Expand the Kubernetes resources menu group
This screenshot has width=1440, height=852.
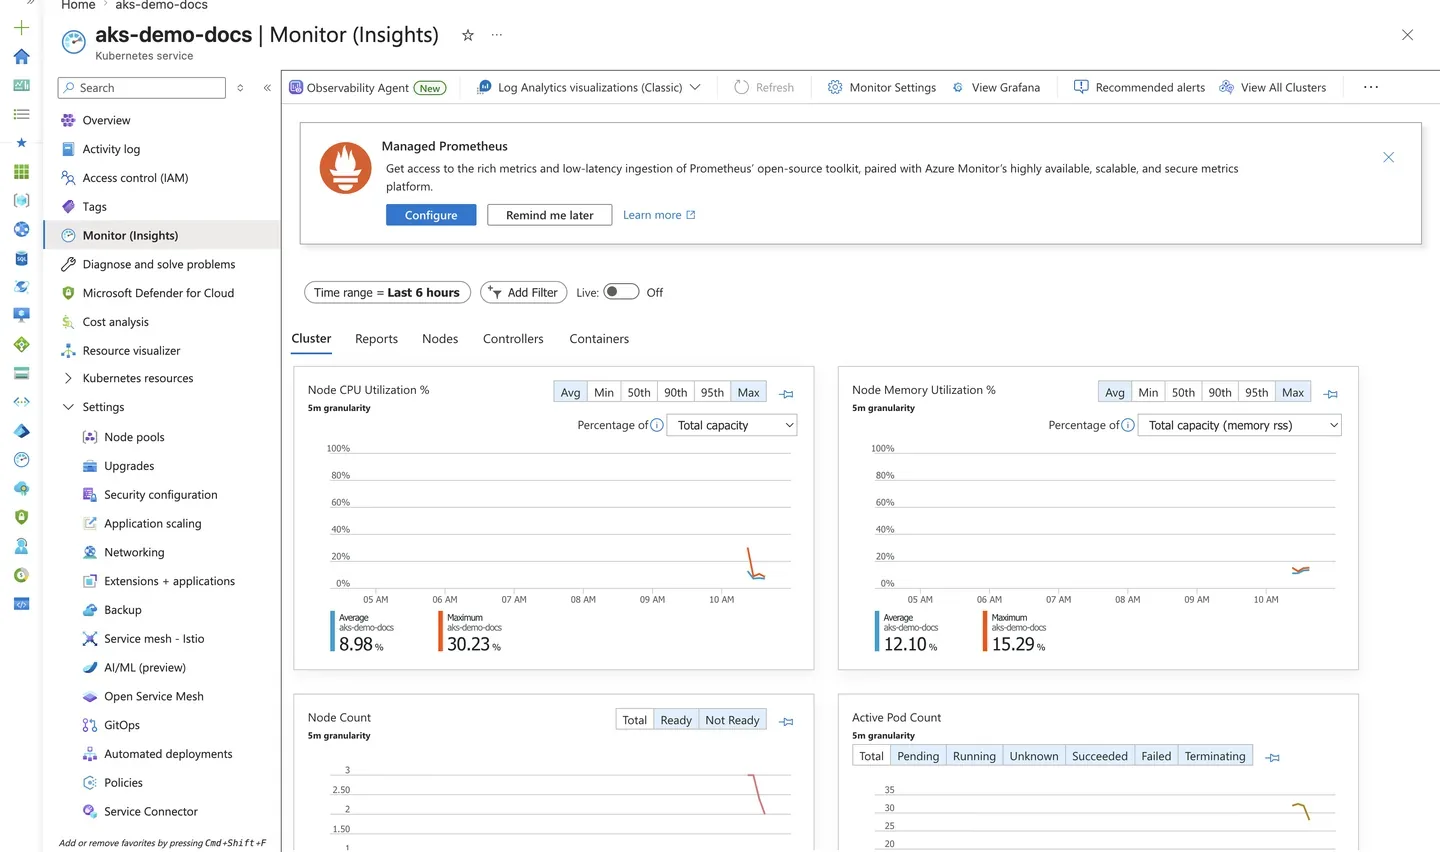(68, 378)
